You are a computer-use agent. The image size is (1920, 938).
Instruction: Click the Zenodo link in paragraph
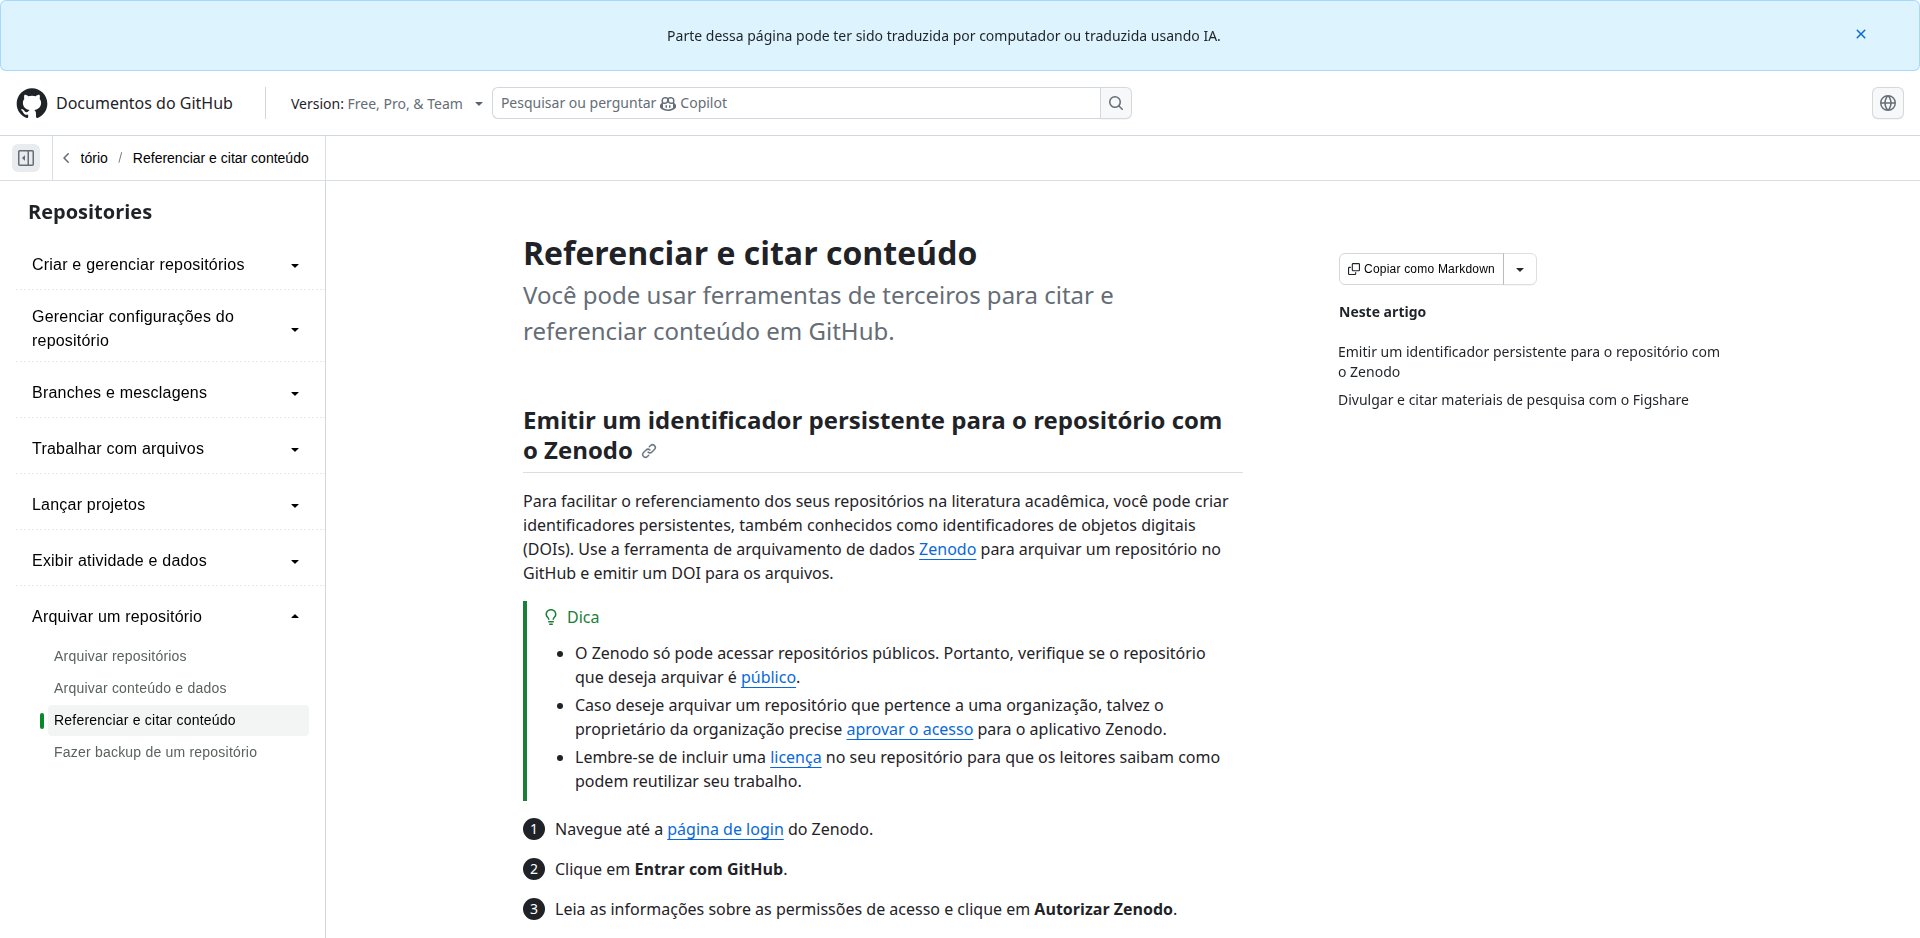click(x=947, y=549)
